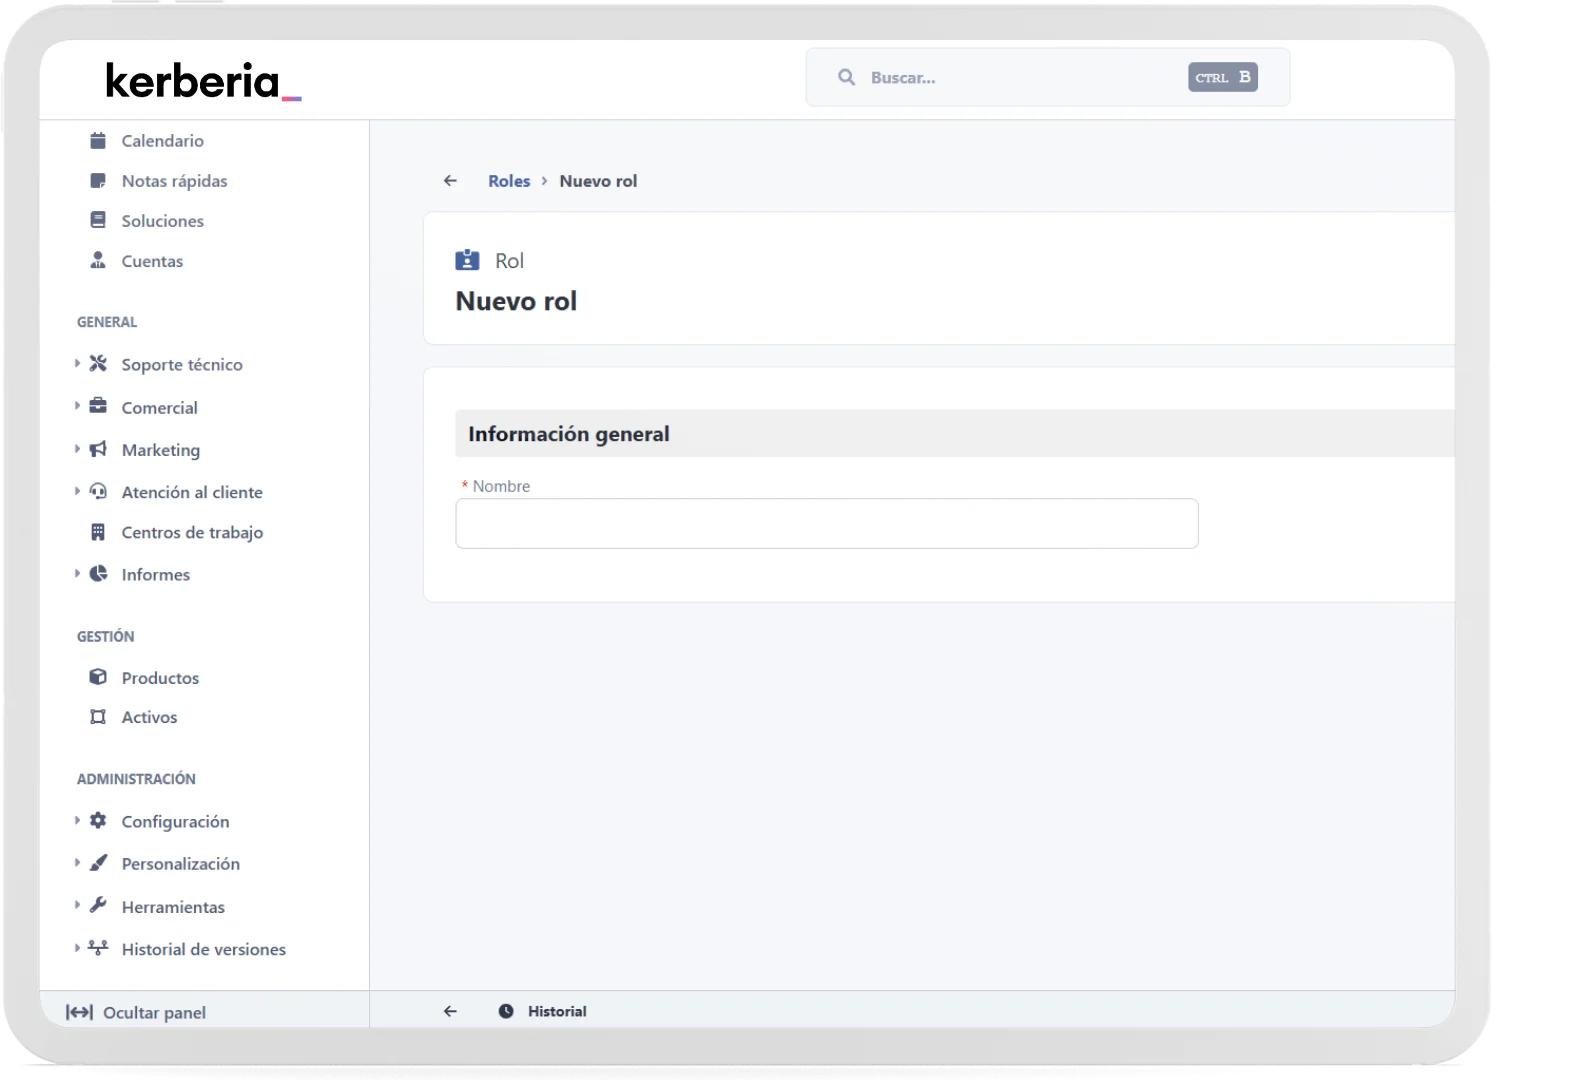Click the back arrow in bottom bar

tap(450, 1011)
